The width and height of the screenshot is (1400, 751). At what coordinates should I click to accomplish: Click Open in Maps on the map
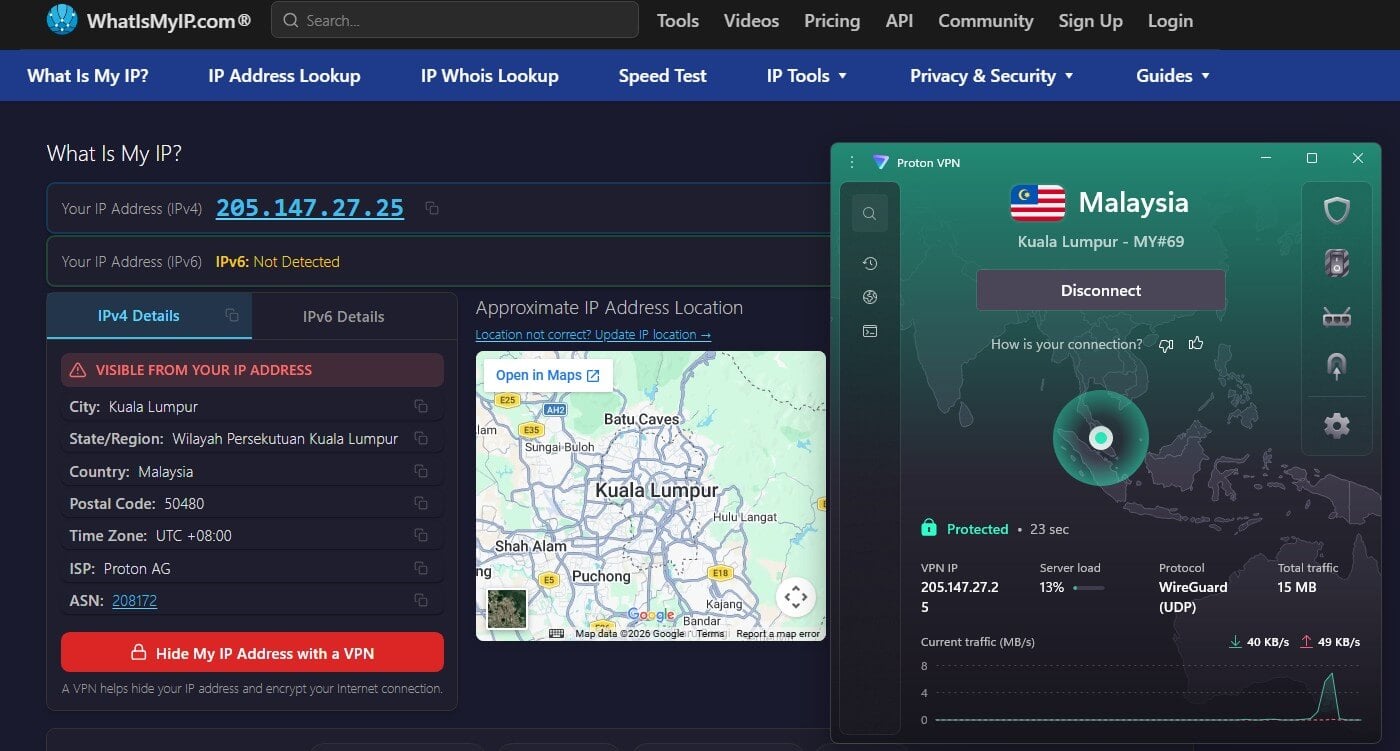(x=548, y=375)
